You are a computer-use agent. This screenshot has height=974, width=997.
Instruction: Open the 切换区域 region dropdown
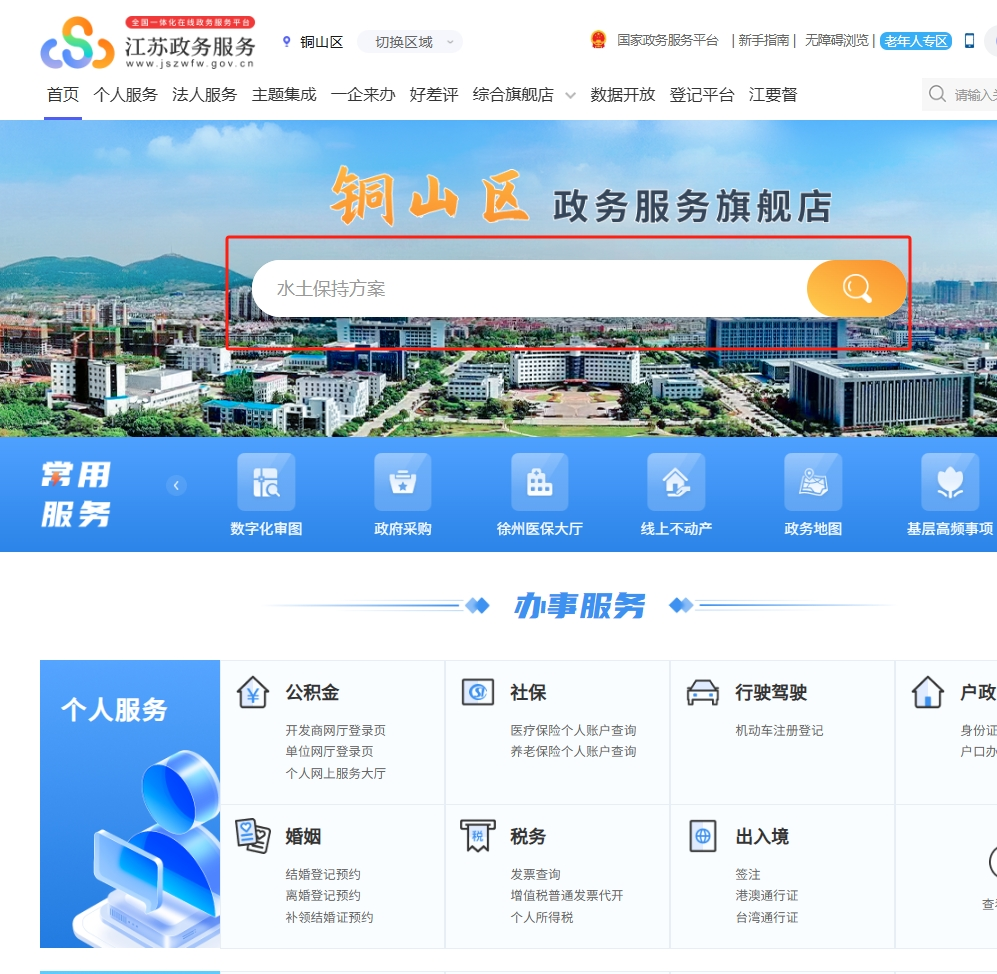[410, 42]
